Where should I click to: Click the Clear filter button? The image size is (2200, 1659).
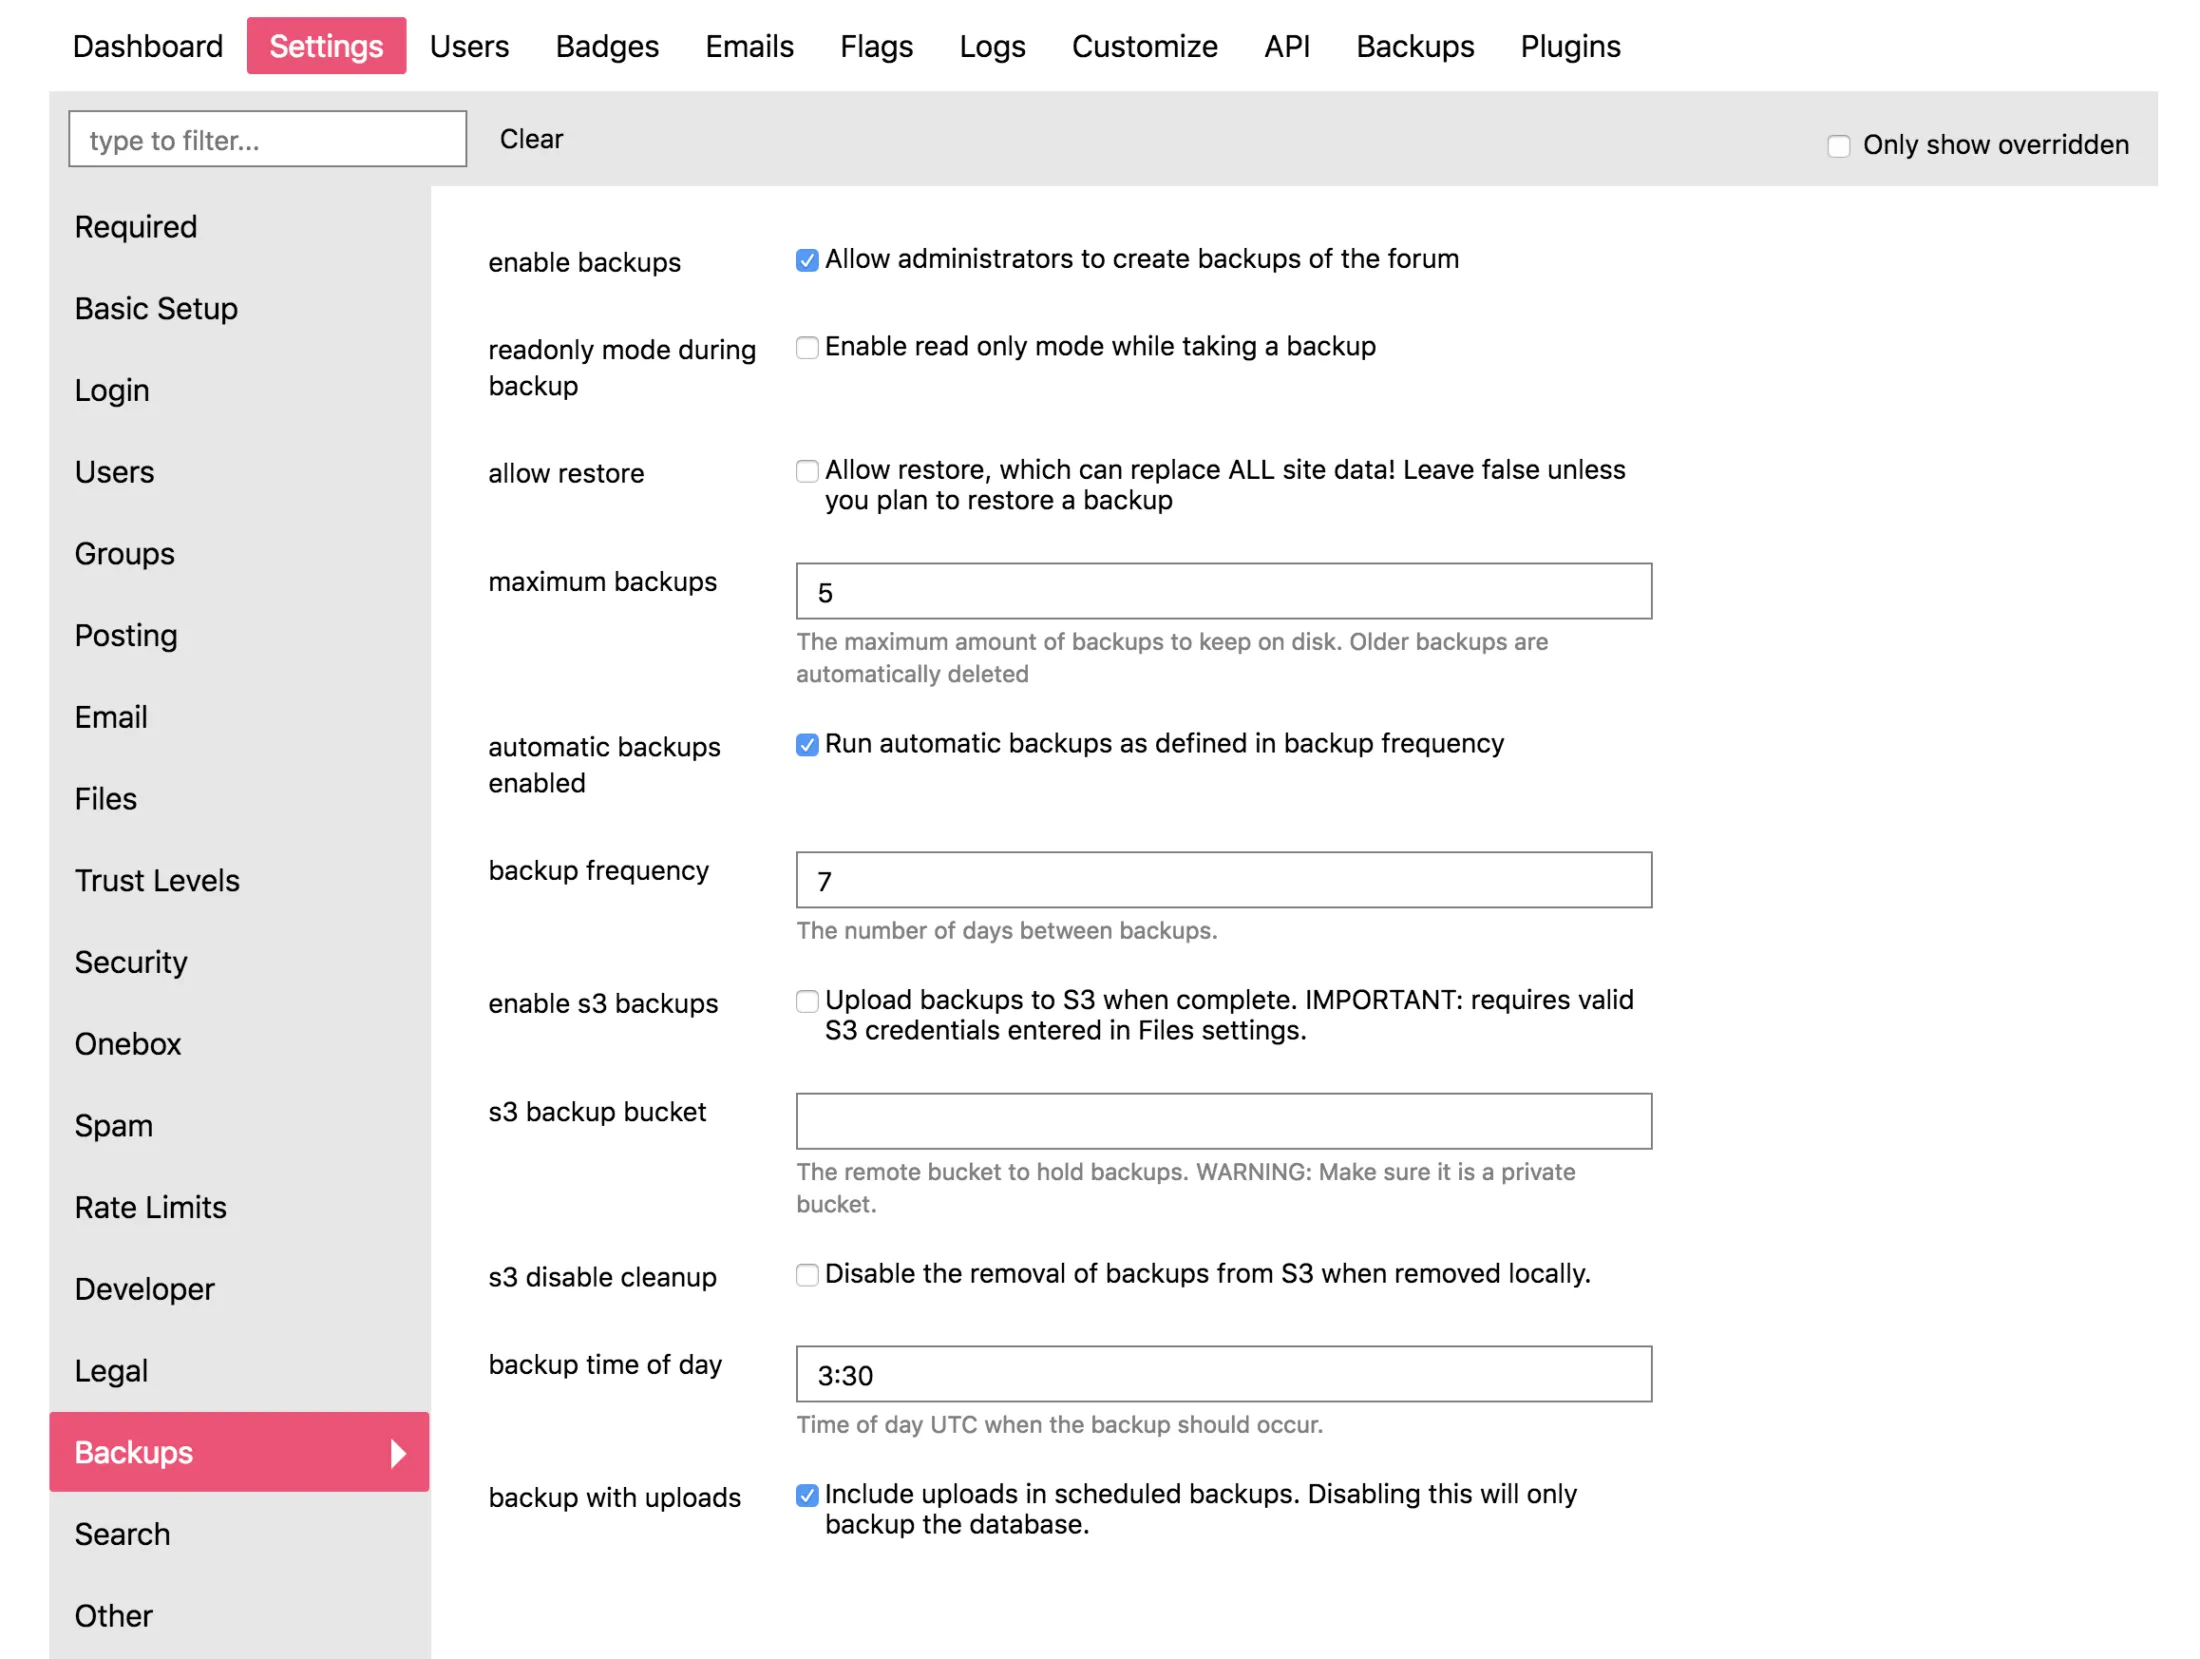[x=531, y=139]
